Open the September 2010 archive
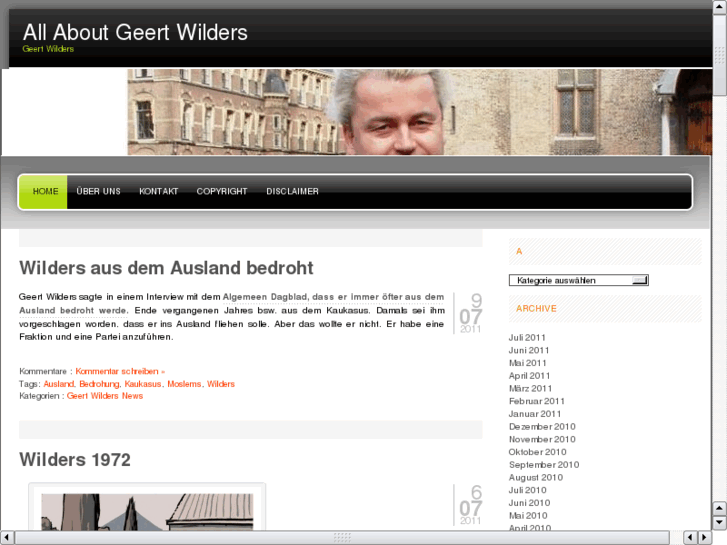Viewport: 727px width, 545px height. click(x=544, y=465)
